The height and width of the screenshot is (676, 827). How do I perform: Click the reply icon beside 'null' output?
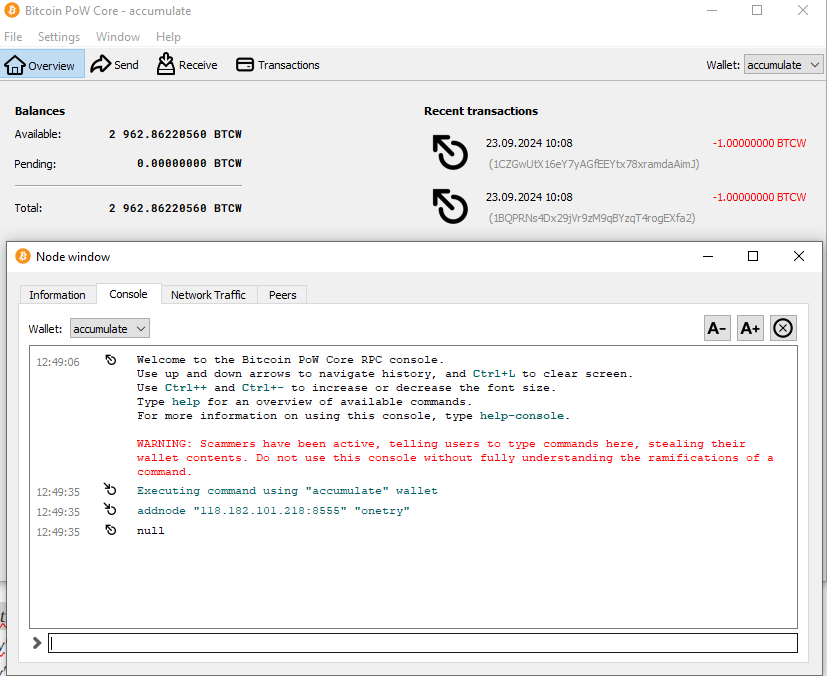111,530
